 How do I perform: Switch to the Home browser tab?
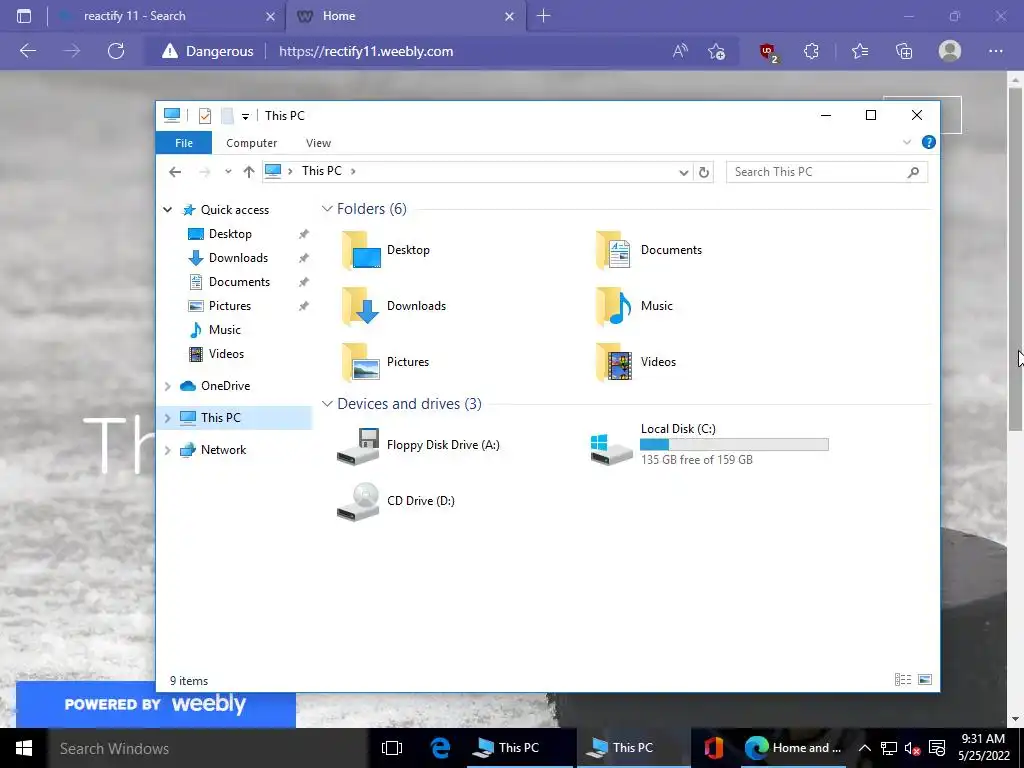404,16
